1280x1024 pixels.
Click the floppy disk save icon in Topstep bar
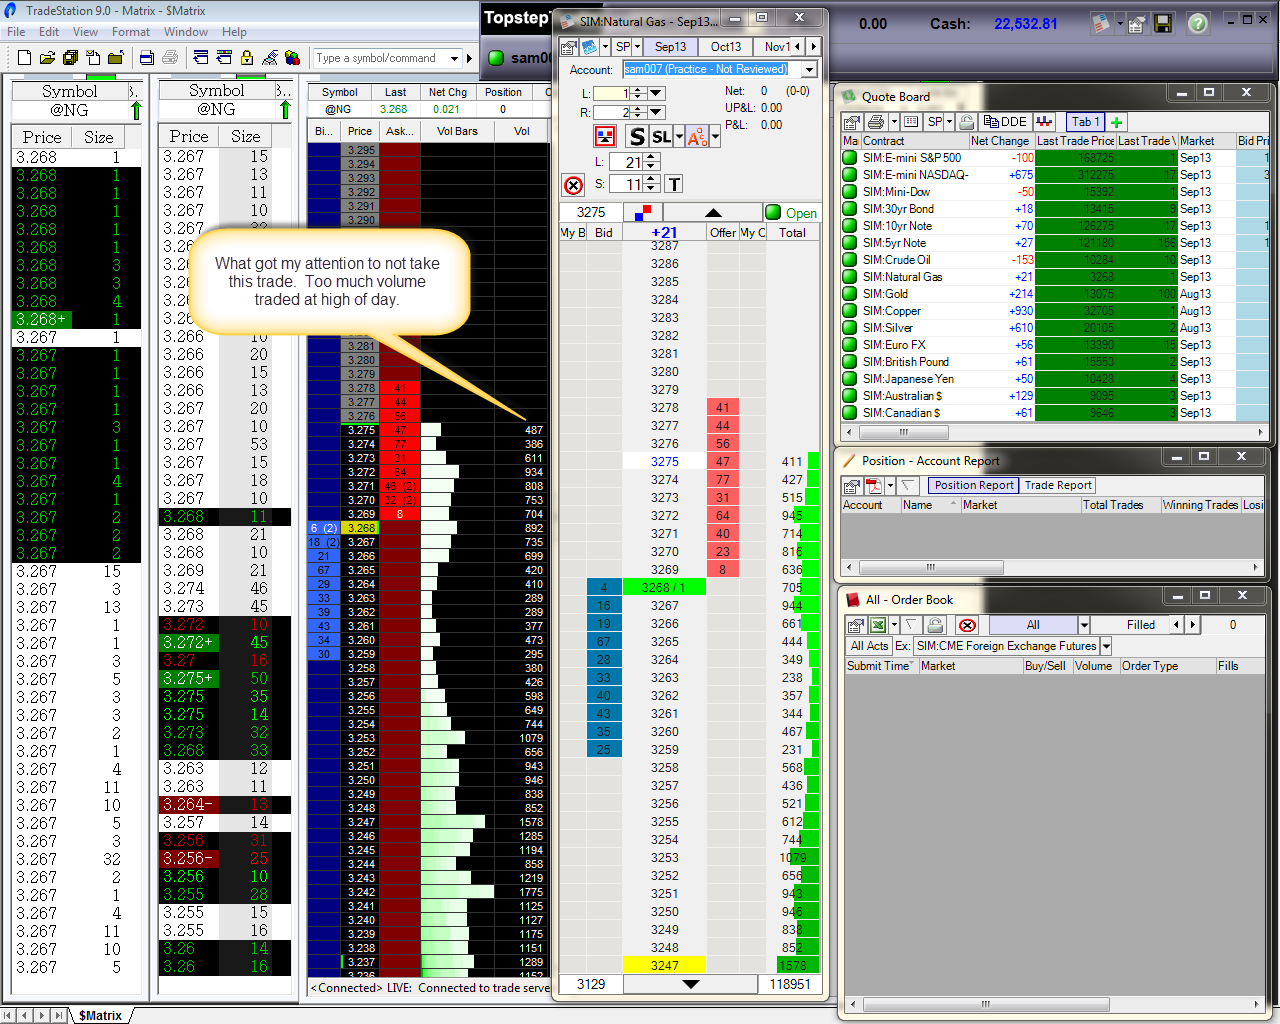point(1163,23)
